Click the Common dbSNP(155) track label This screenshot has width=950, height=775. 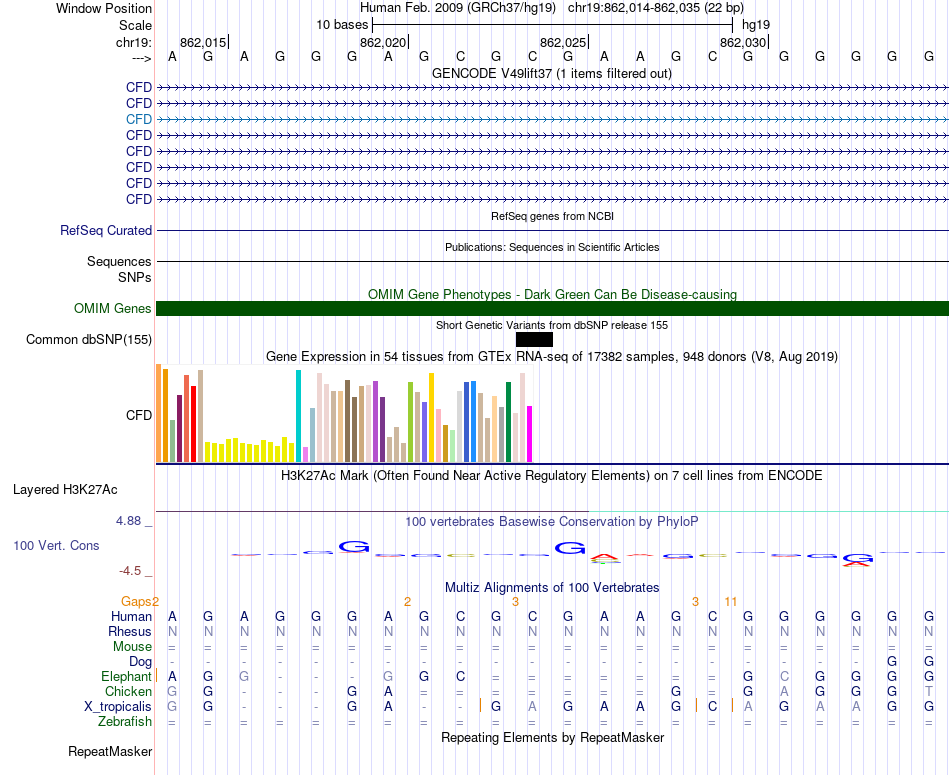click(89, 340)
